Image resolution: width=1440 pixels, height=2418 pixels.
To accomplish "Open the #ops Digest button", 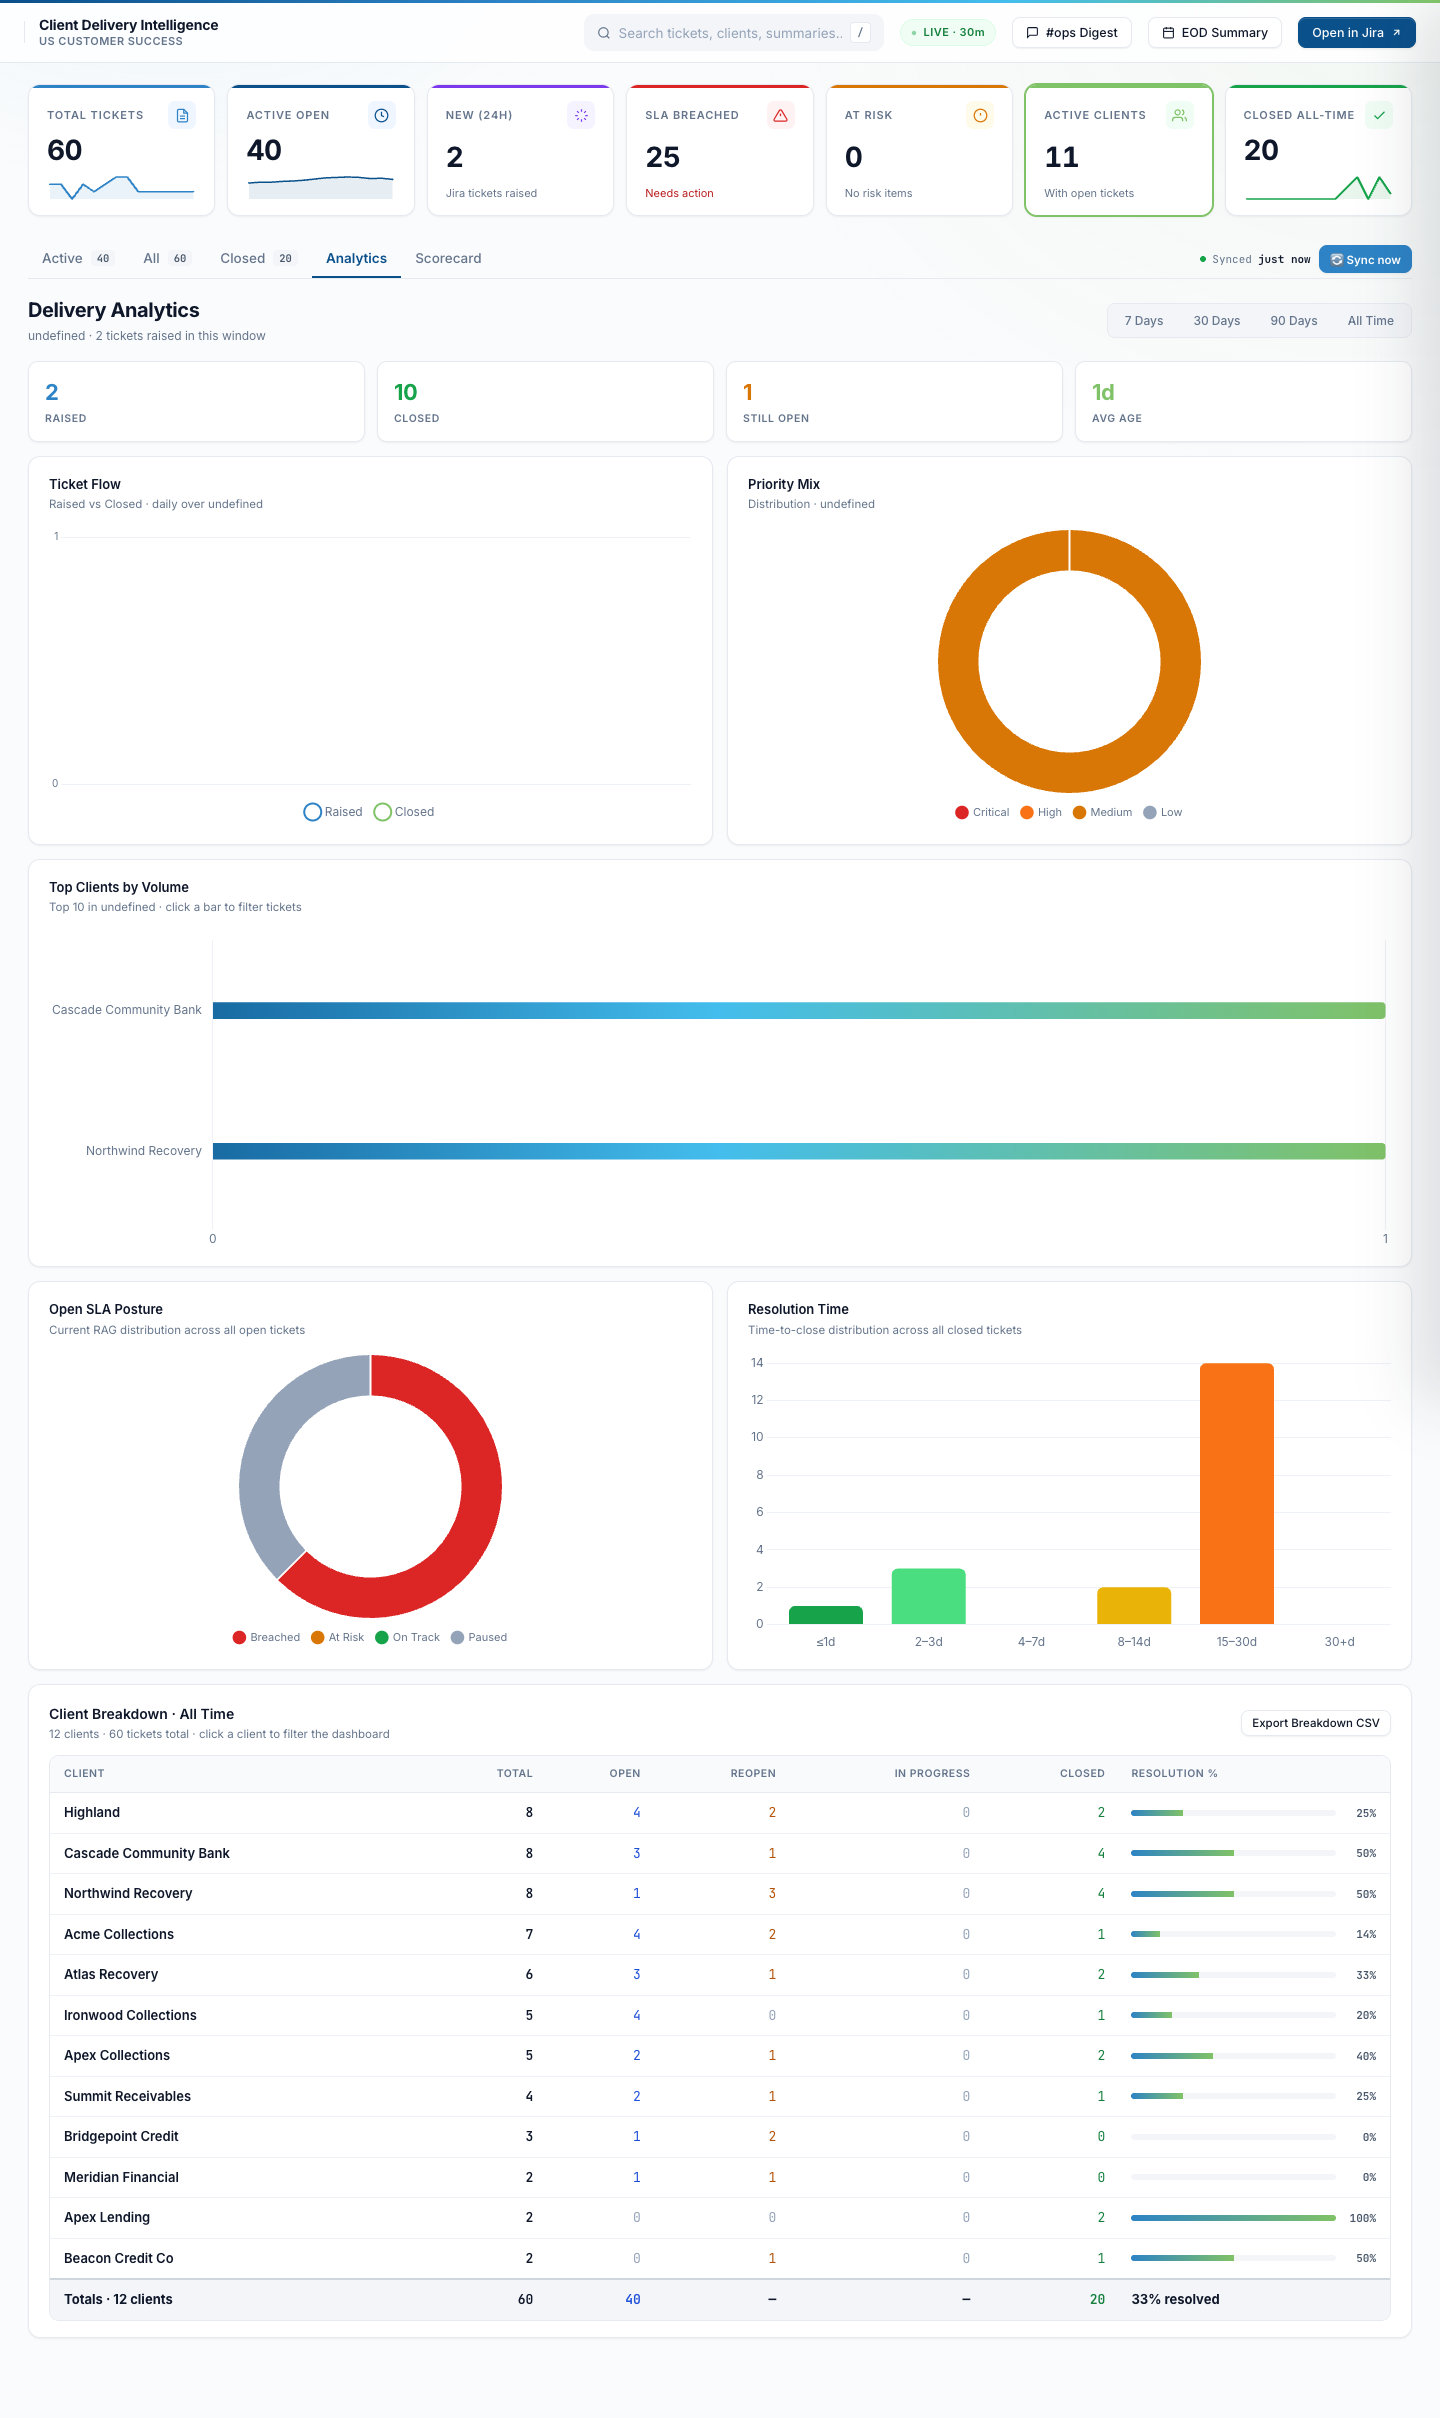I will coord(1072,33).
